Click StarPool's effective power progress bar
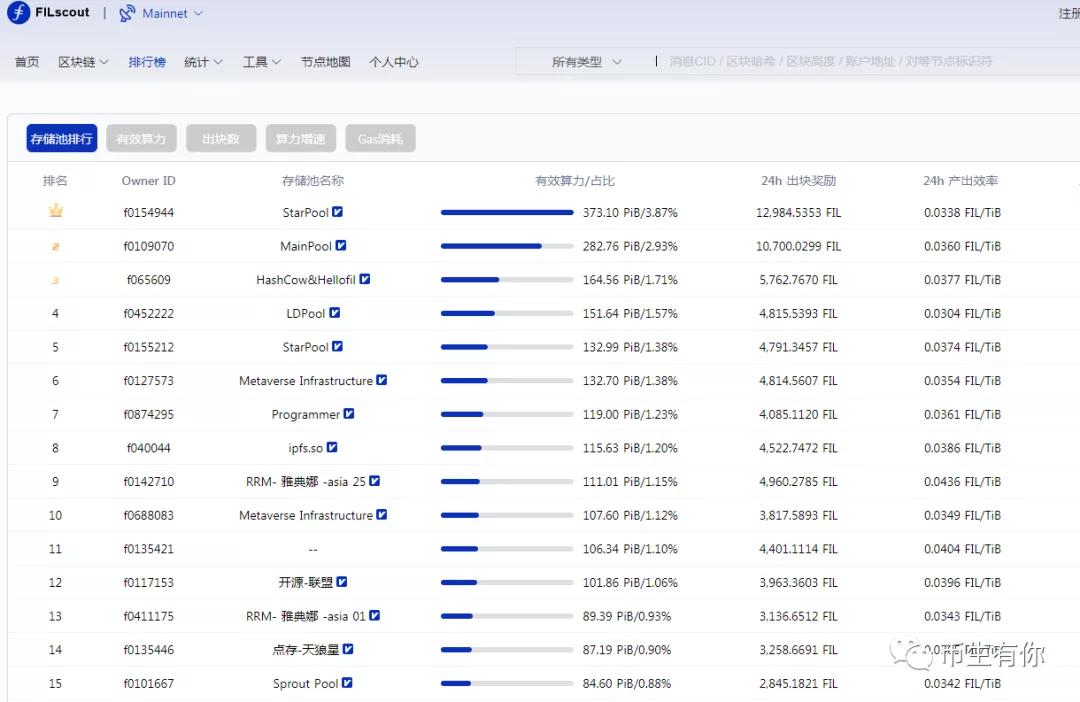This screenshot has width=1080, height=702. point(507,212)
